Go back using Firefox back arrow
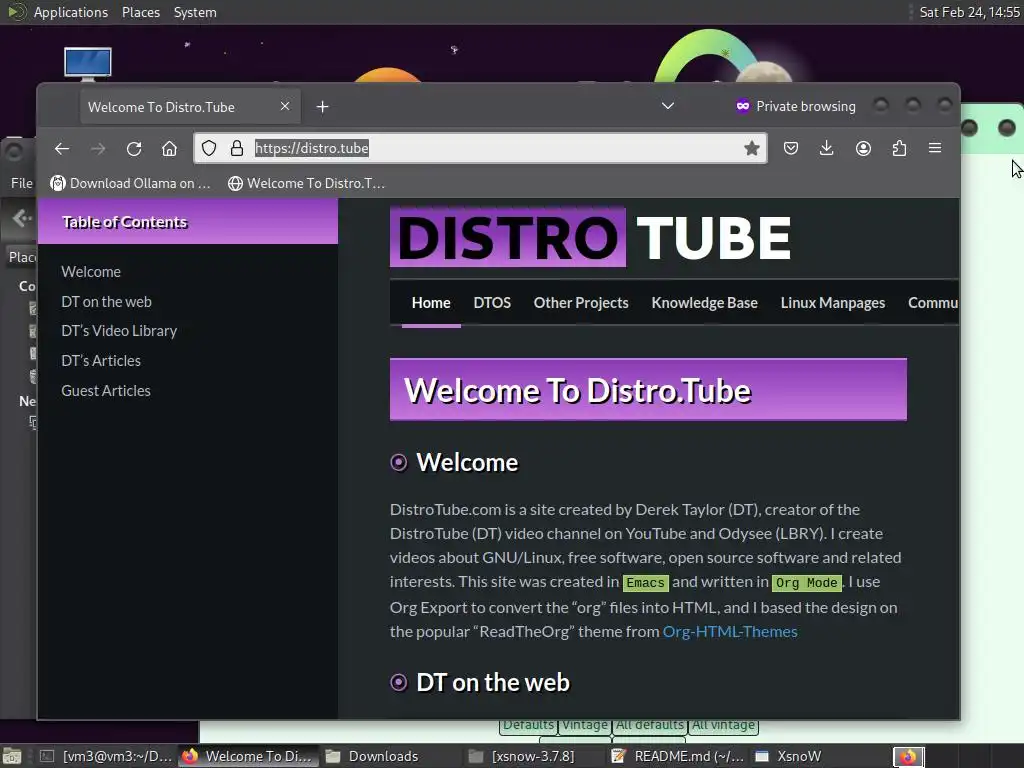 [x=62, y=148]
